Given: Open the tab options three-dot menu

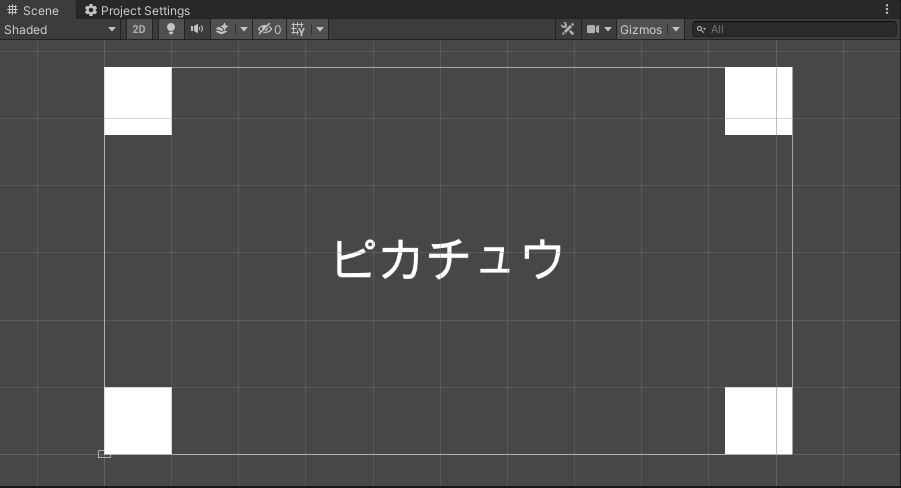Looking at the screenshot, I should click(887, 9).
